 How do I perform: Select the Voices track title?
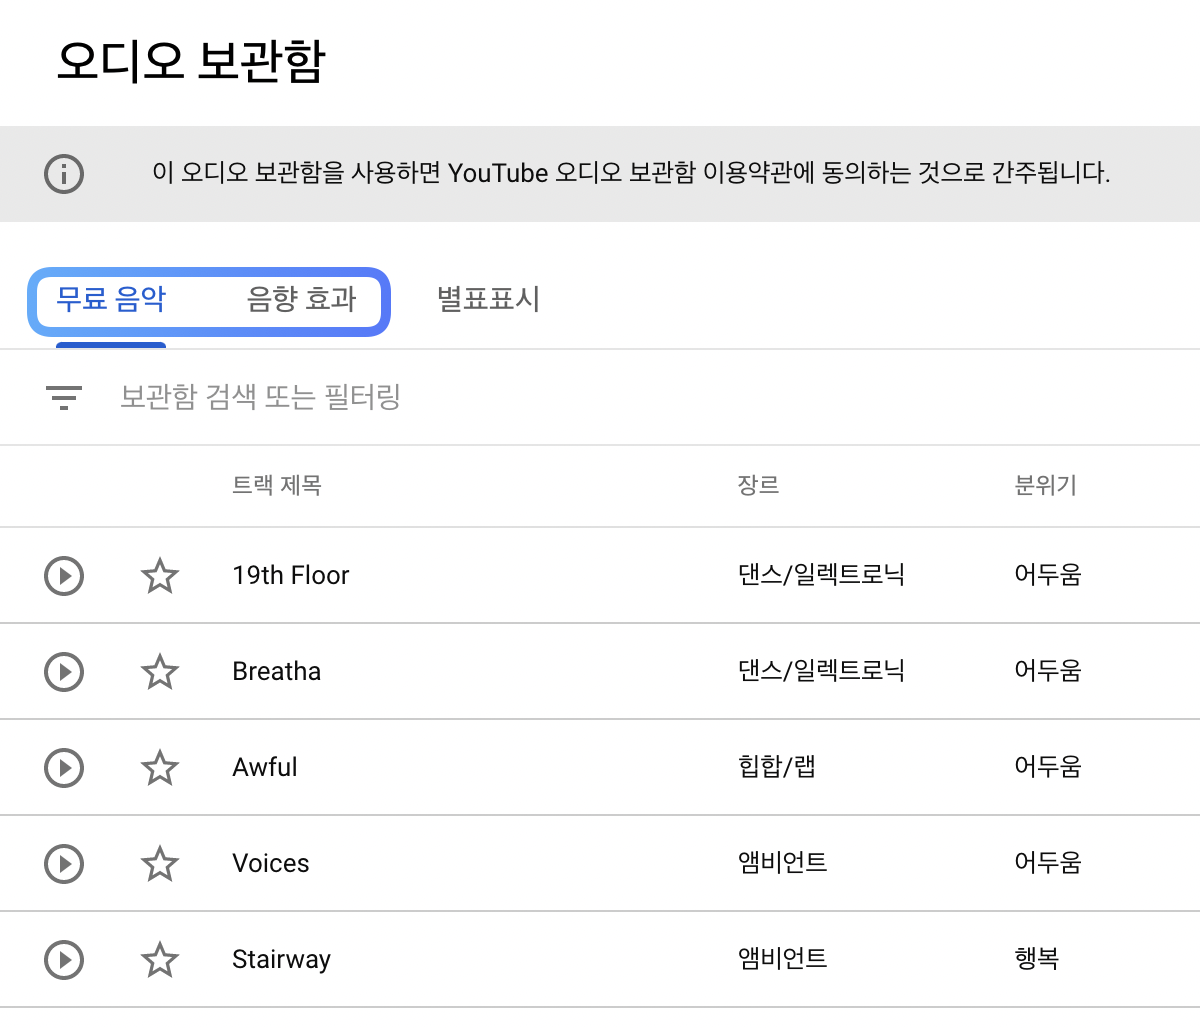[271, 864]
